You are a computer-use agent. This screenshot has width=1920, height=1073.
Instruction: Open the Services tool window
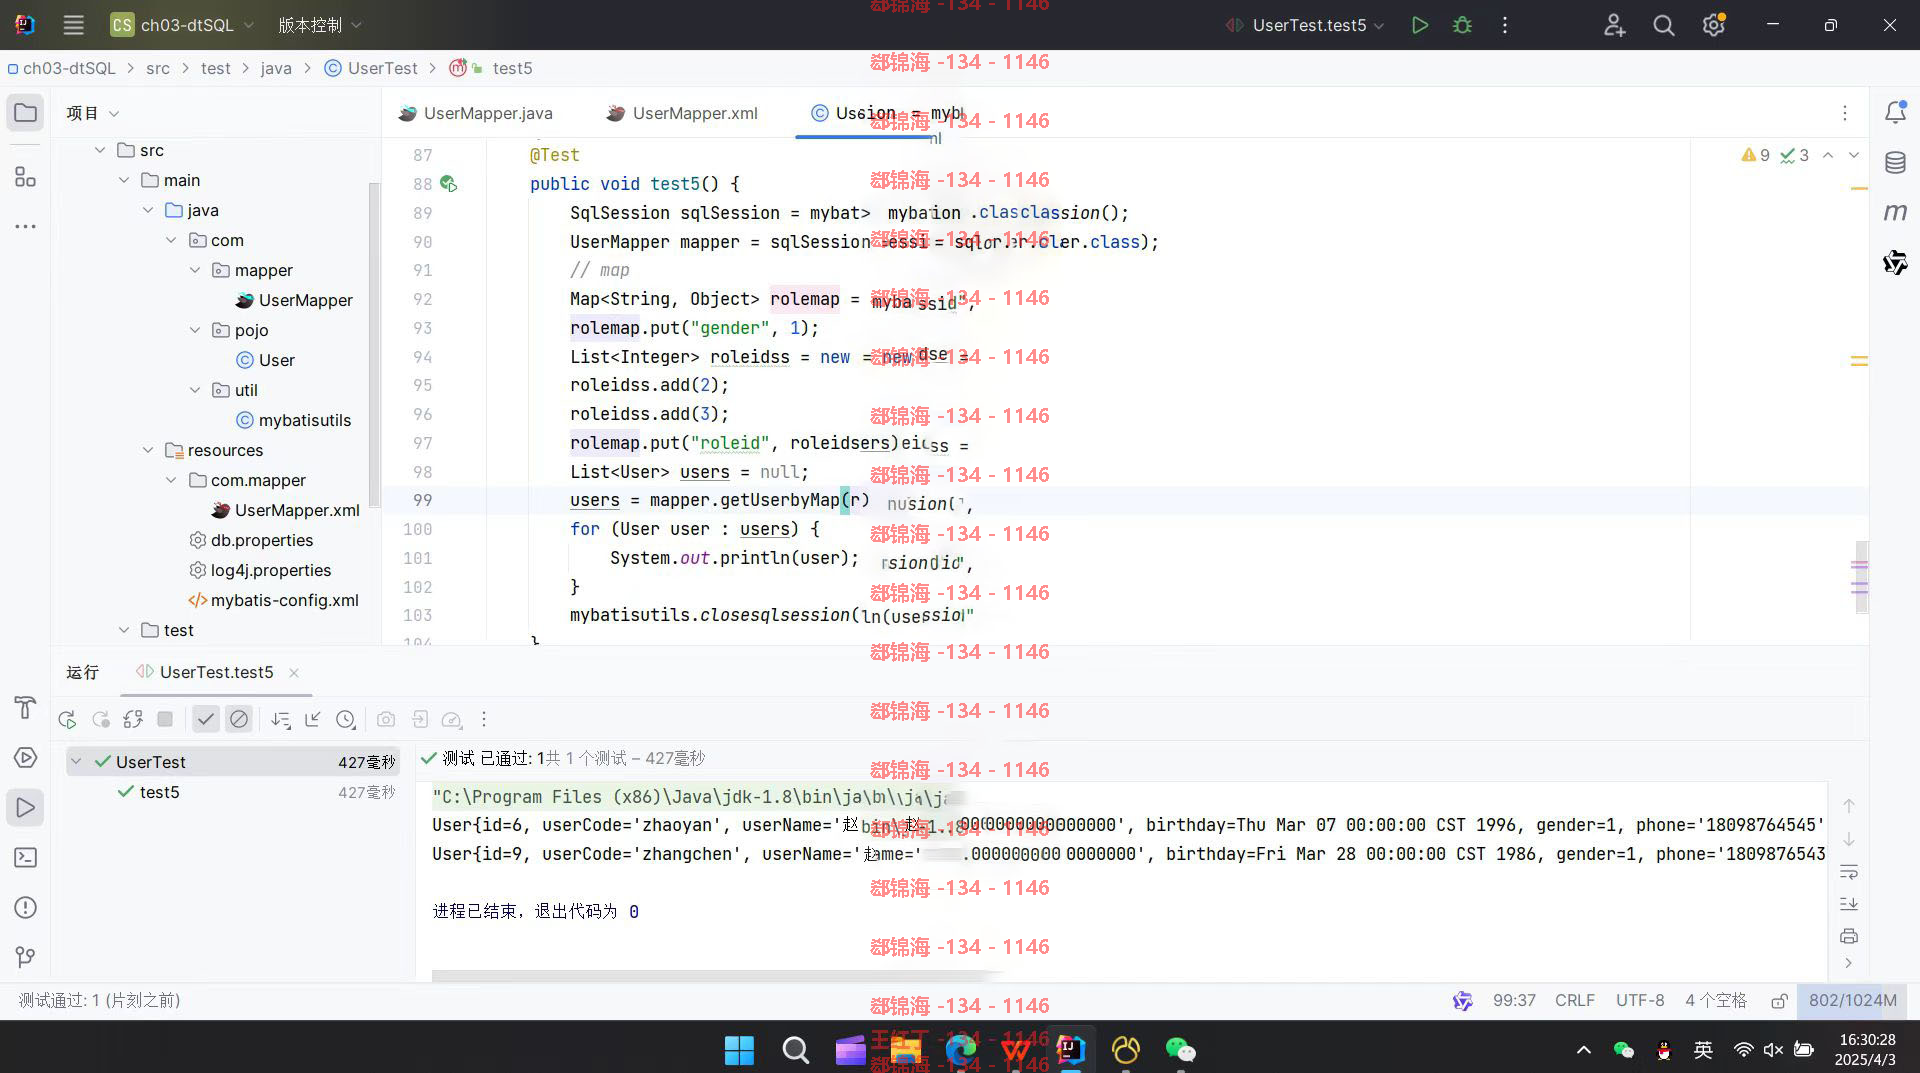click(x=26, y=758)
